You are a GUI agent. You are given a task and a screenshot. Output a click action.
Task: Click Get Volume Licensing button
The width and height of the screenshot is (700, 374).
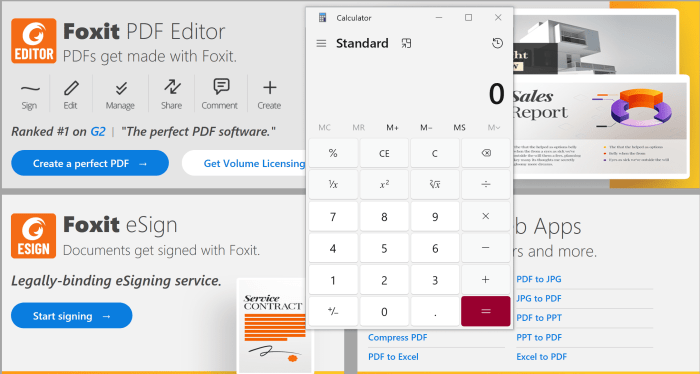pos(244,163)
